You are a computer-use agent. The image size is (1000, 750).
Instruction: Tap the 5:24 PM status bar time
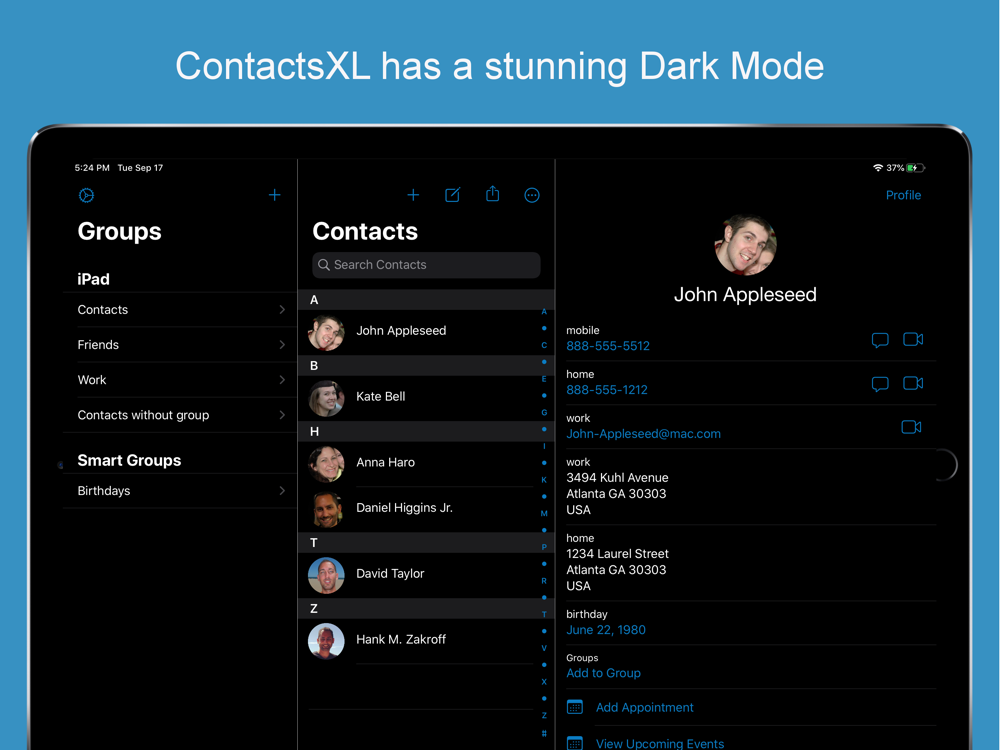click(92, 168)
